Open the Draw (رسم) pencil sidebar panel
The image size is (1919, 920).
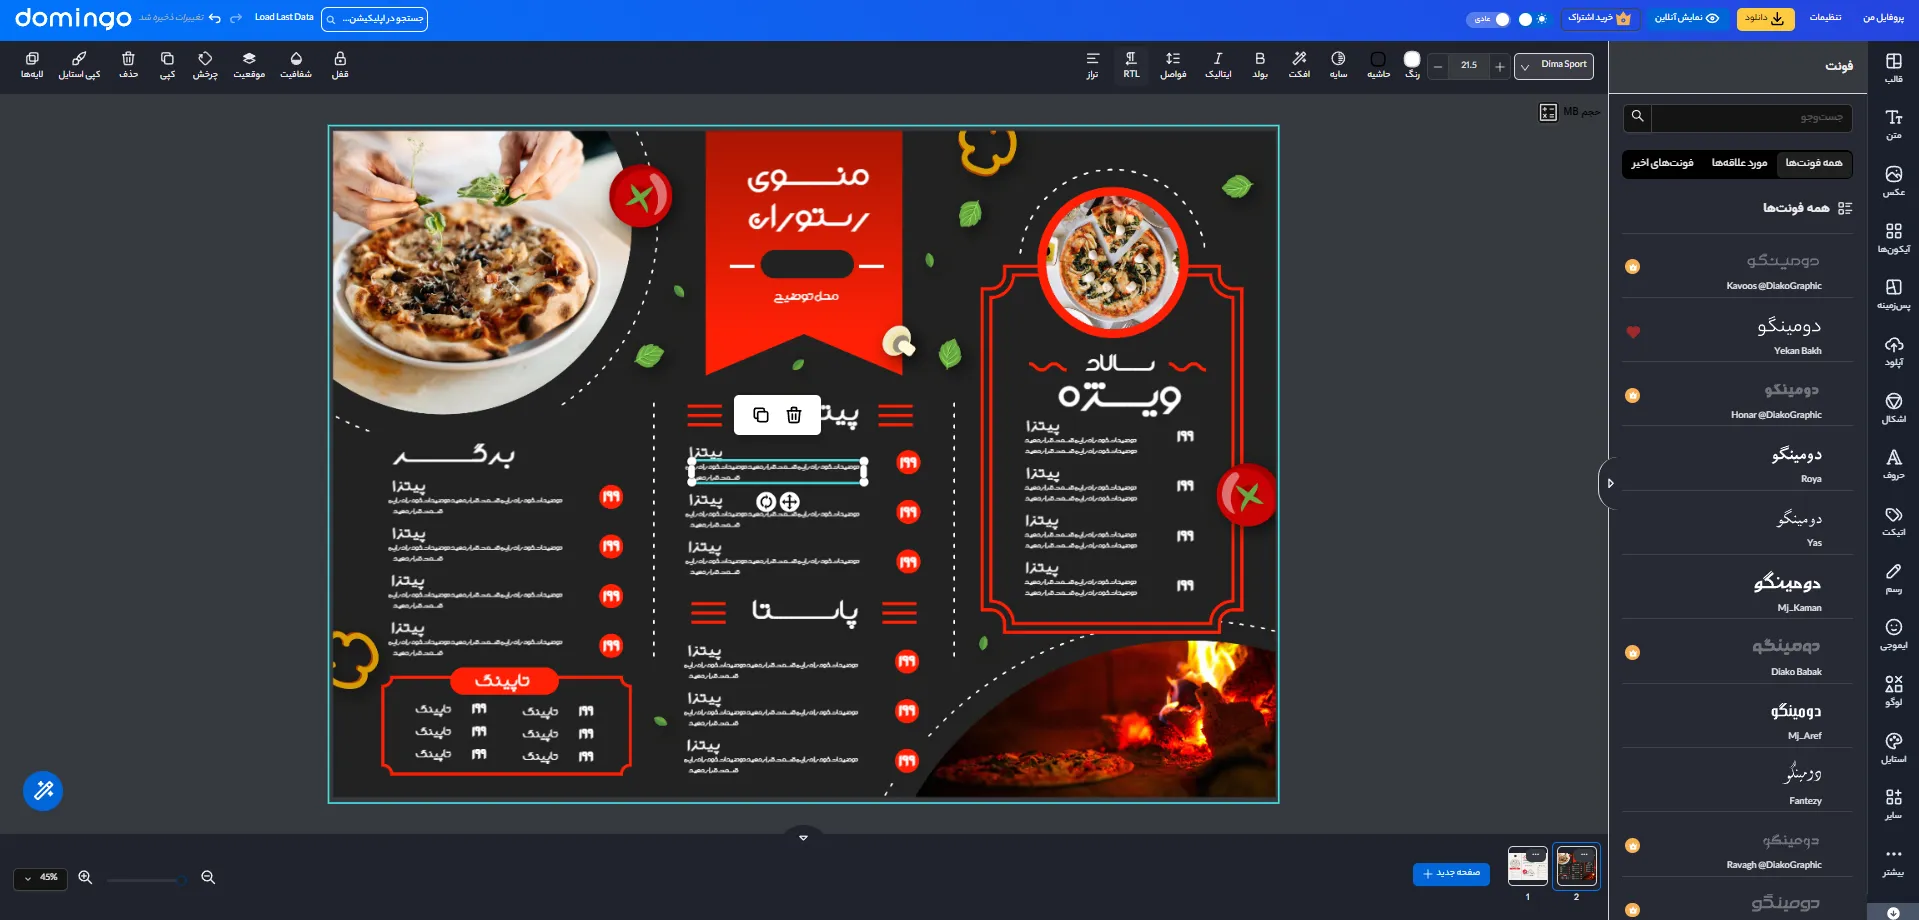coord(1893,578)
